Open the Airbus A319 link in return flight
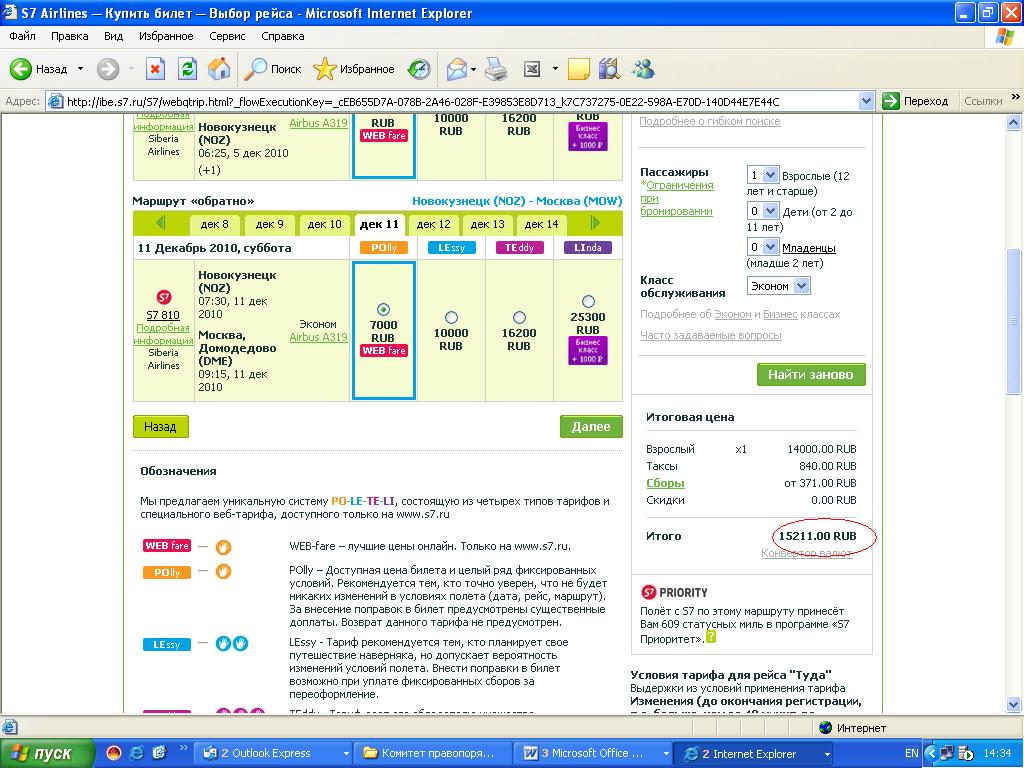This screenshot has width=1024, height=768. (318, 337)
